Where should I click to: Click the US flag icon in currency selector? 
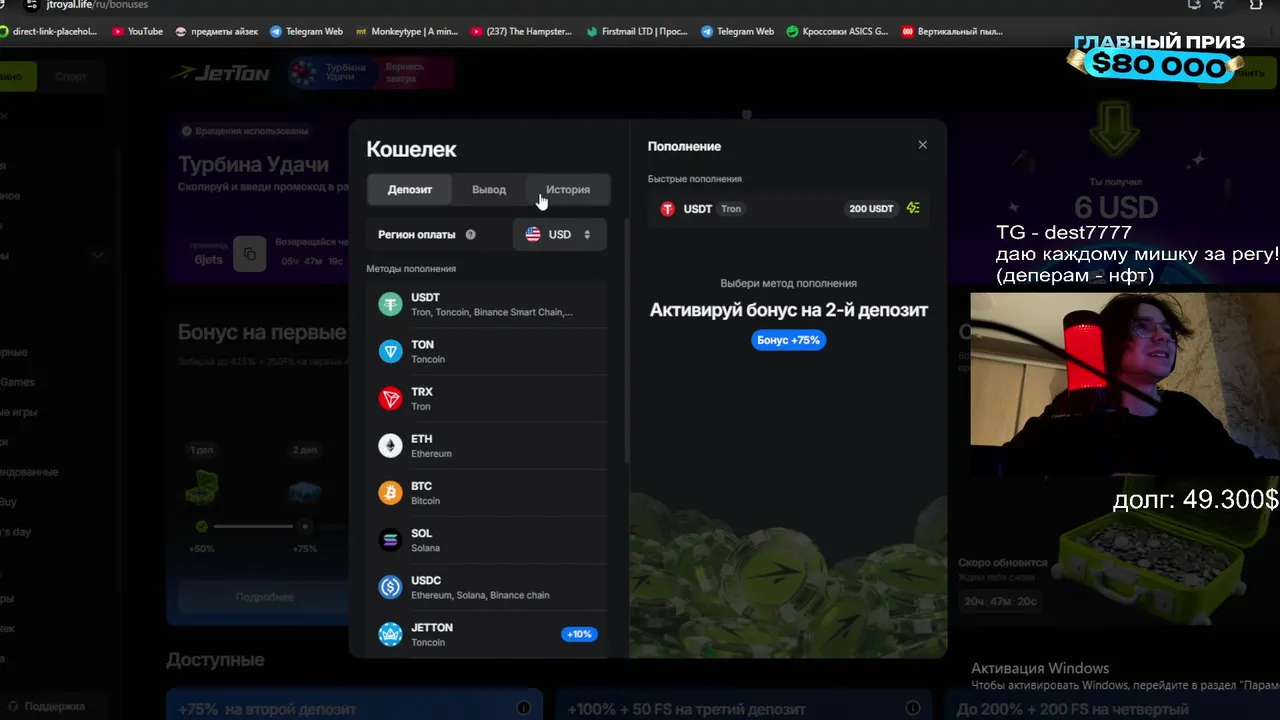pos(533,234)
